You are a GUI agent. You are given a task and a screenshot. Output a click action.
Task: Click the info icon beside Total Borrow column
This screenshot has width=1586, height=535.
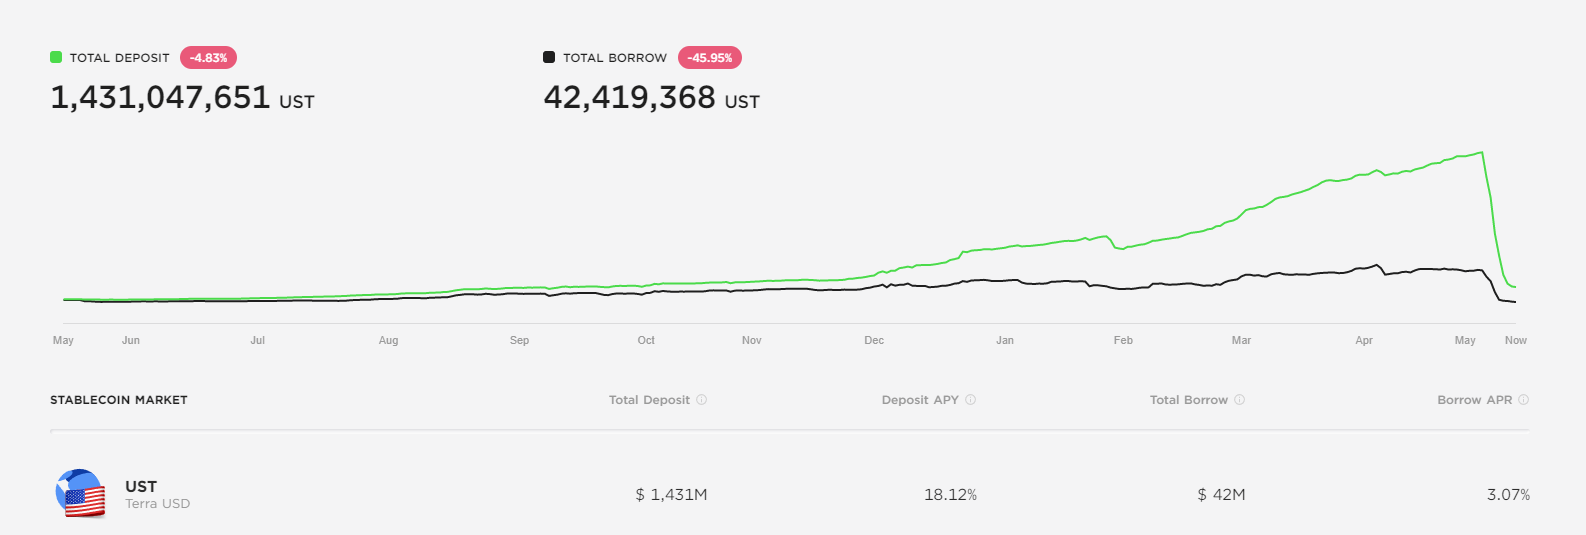[x=1239, y=400]
